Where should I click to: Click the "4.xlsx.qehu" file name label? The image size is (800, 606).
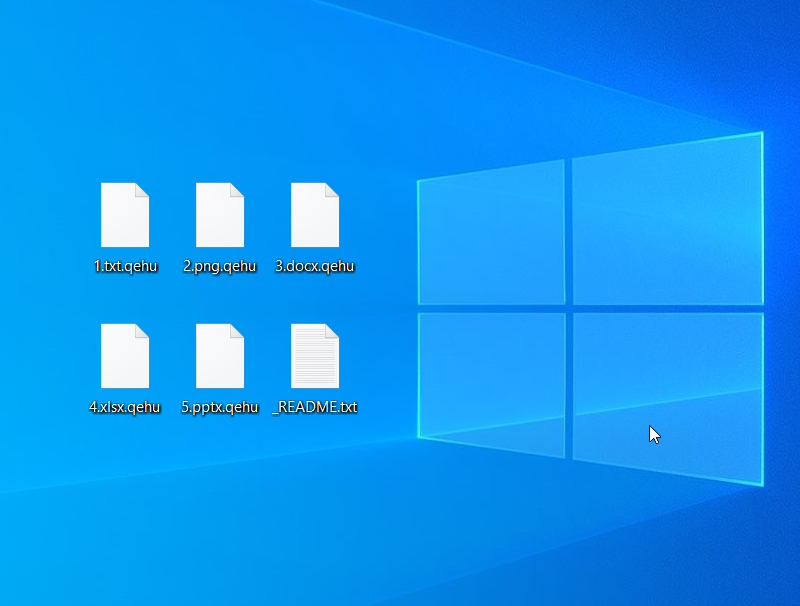[125, 407]
